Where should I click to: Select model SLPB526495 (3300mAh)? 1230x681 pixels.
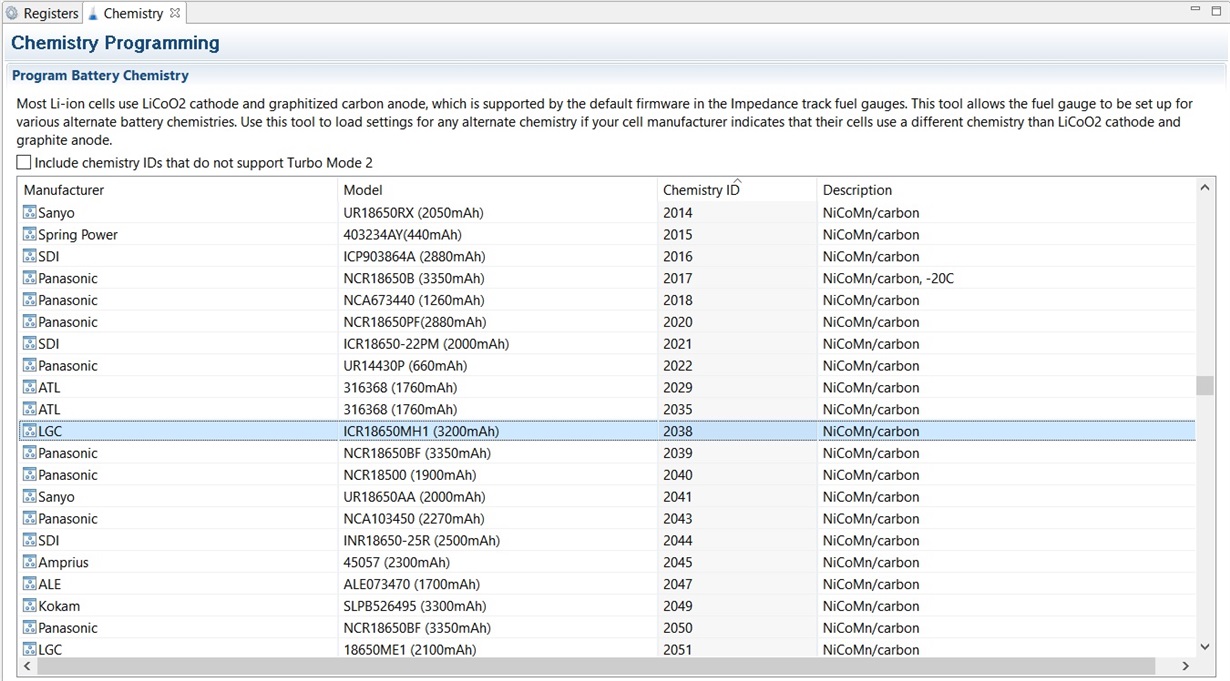(x=415, y=606)
